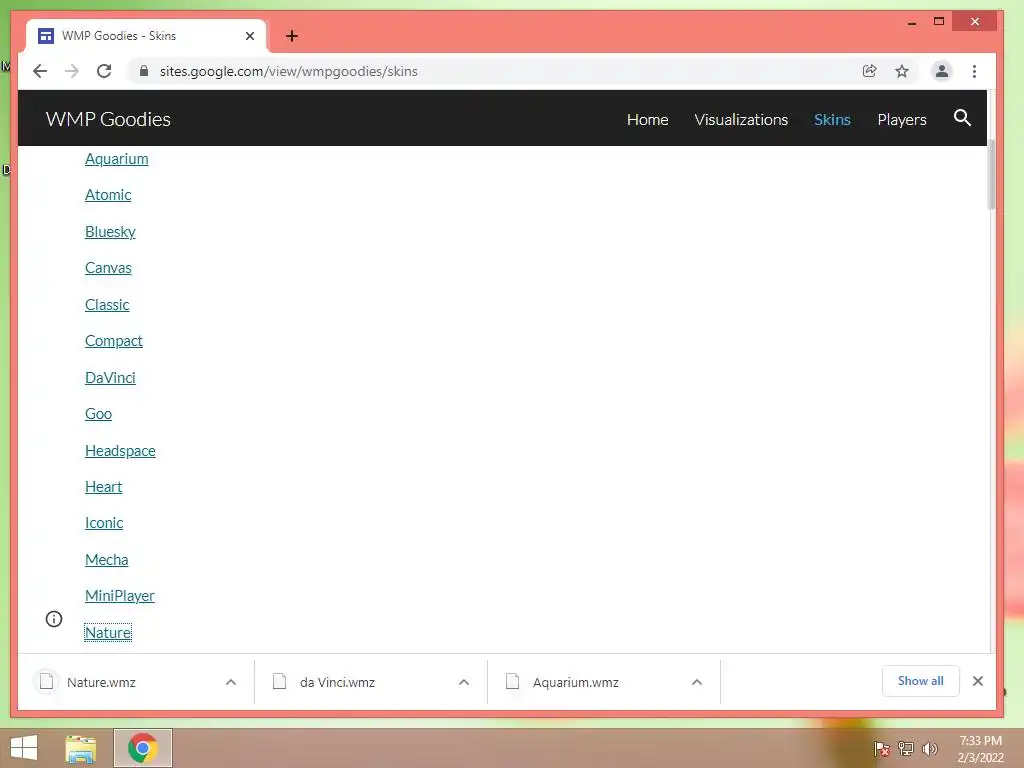Open the Aquarium.wmz file icon

[x=513, y=682]
